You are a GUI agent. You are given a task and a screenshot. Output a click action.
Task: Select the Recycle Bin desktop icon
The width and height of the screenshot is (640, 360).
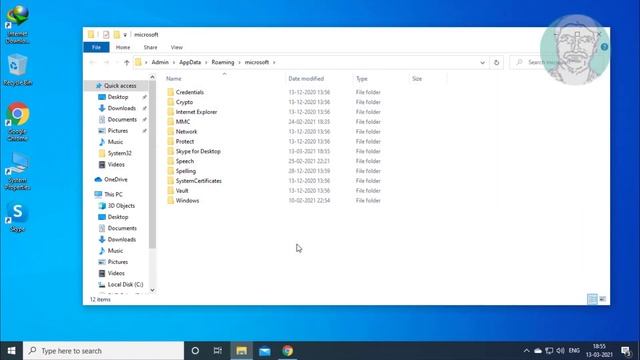[18, 70]
